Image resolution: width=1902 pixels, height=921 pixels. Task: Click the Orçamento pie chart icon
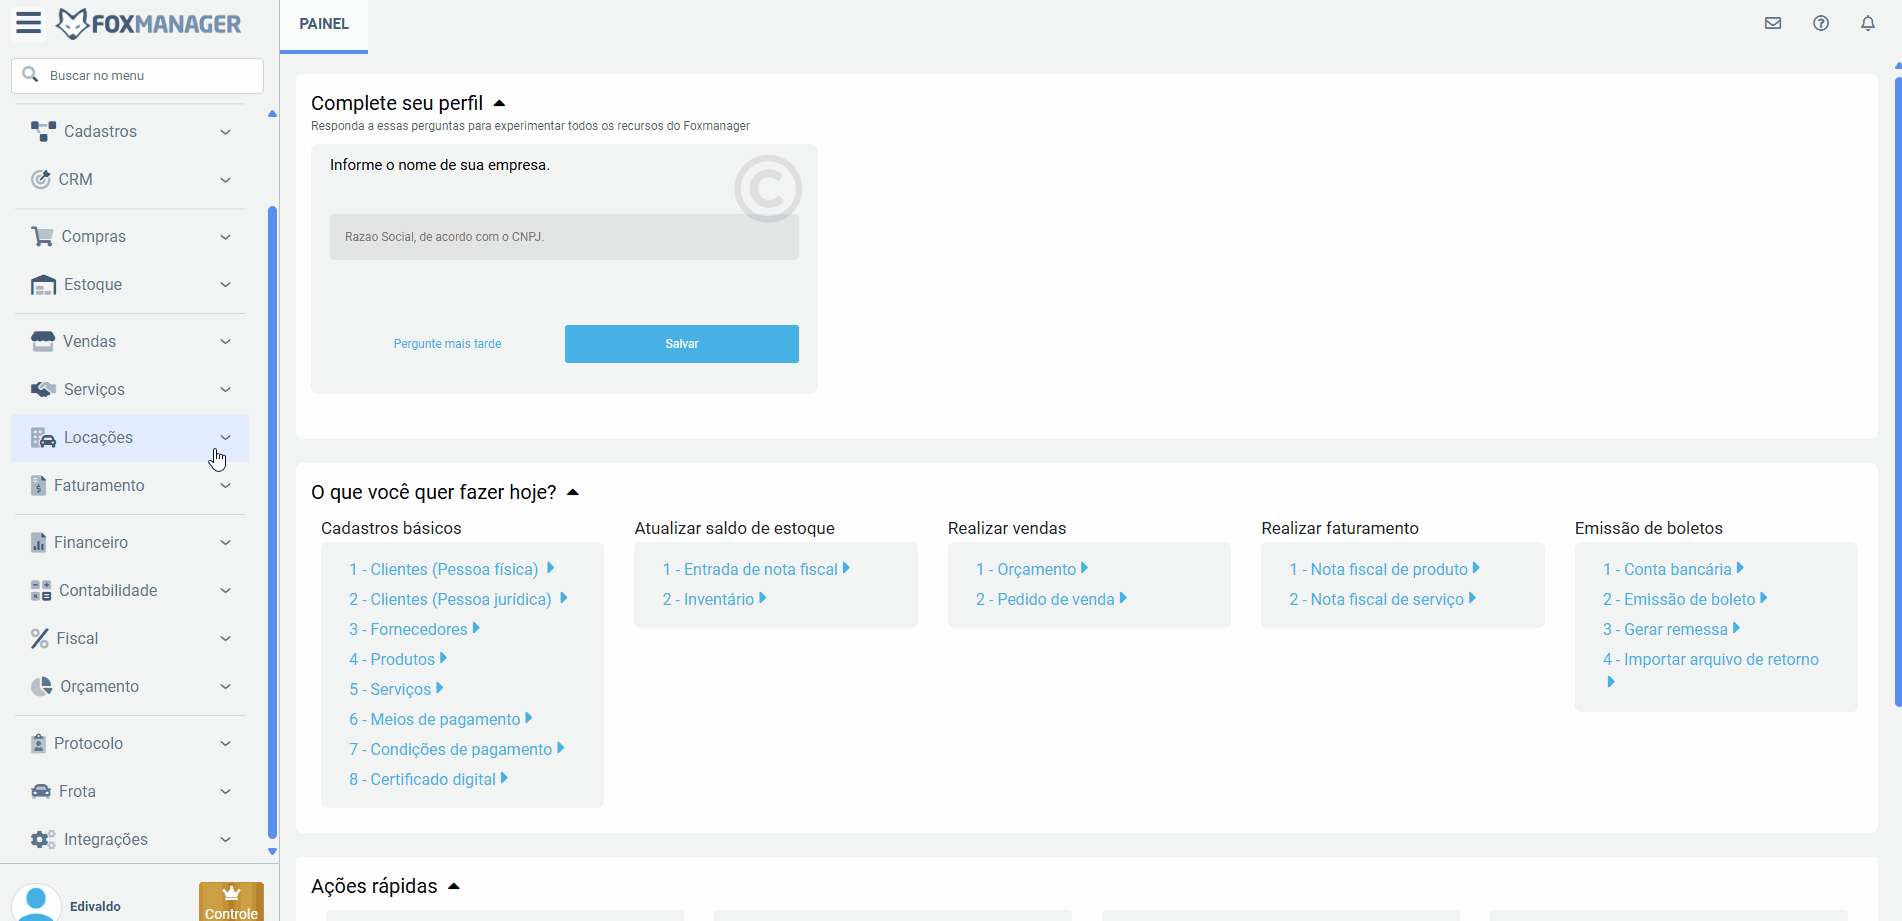(41, 686)
